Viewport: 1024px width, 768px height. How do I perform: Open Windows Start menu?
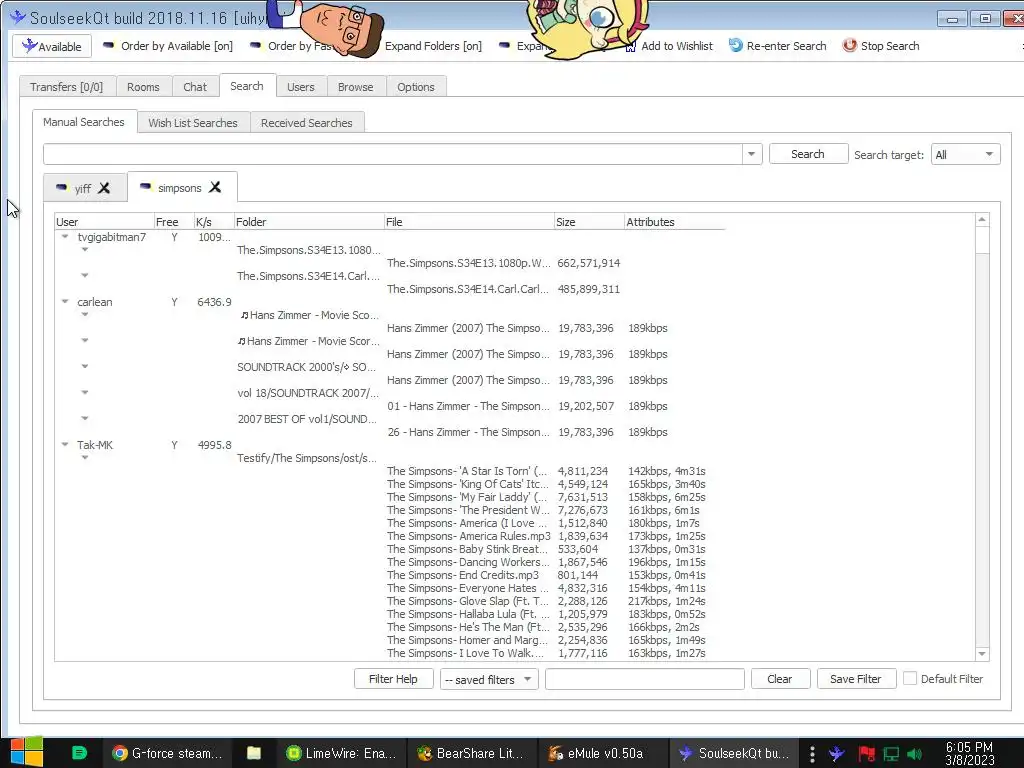(27, 753)
